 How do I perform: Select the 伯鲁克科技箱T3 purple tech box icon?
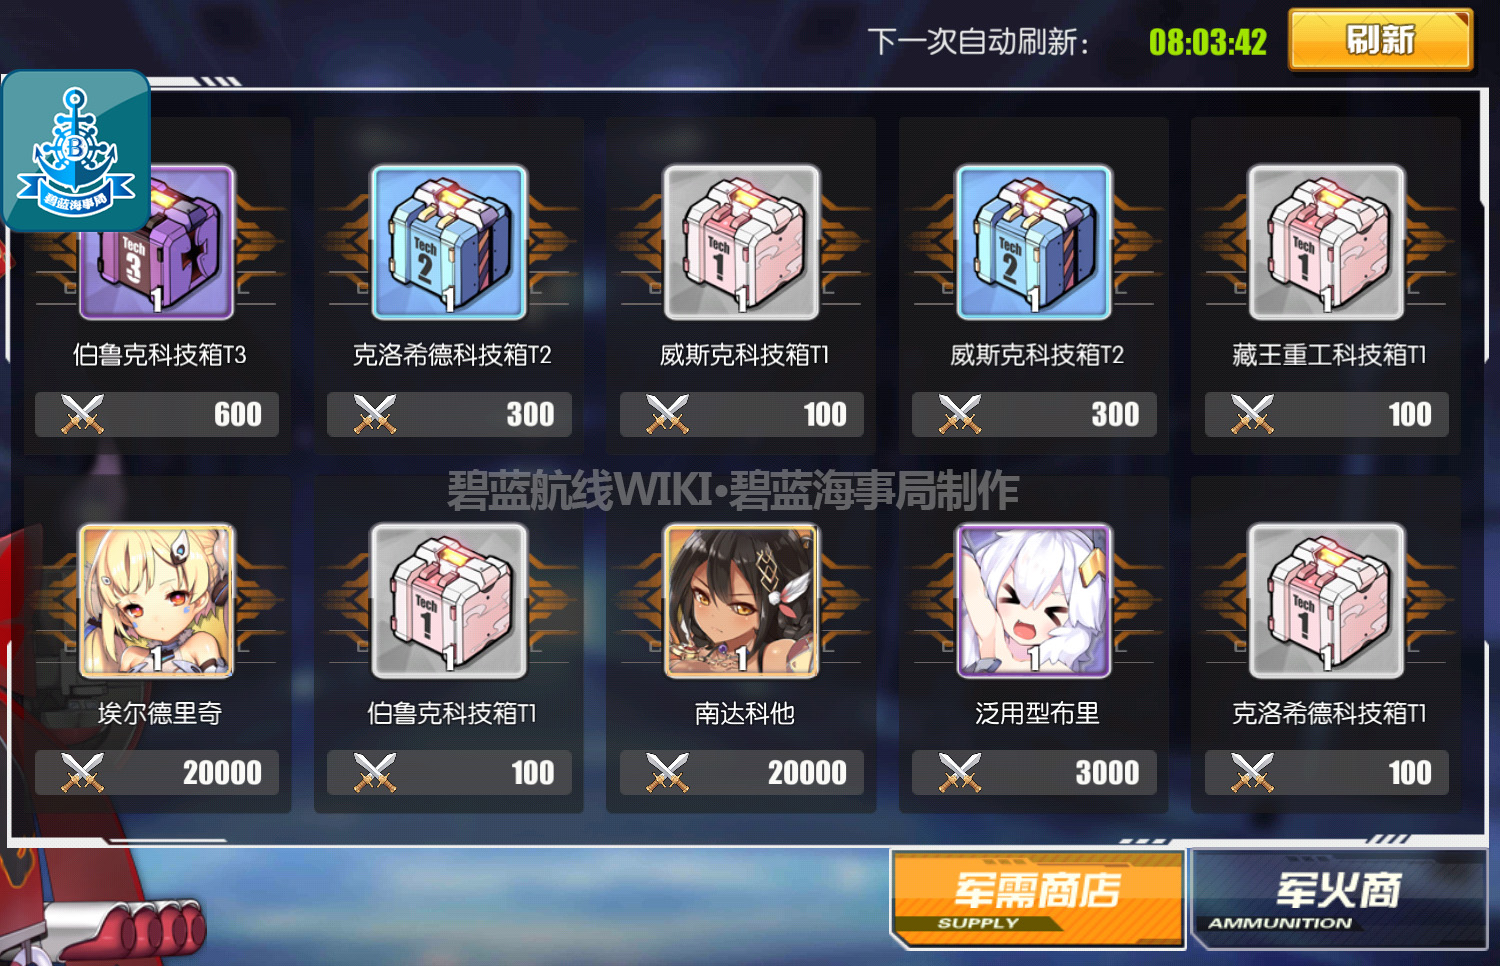(x=157, y=242)
